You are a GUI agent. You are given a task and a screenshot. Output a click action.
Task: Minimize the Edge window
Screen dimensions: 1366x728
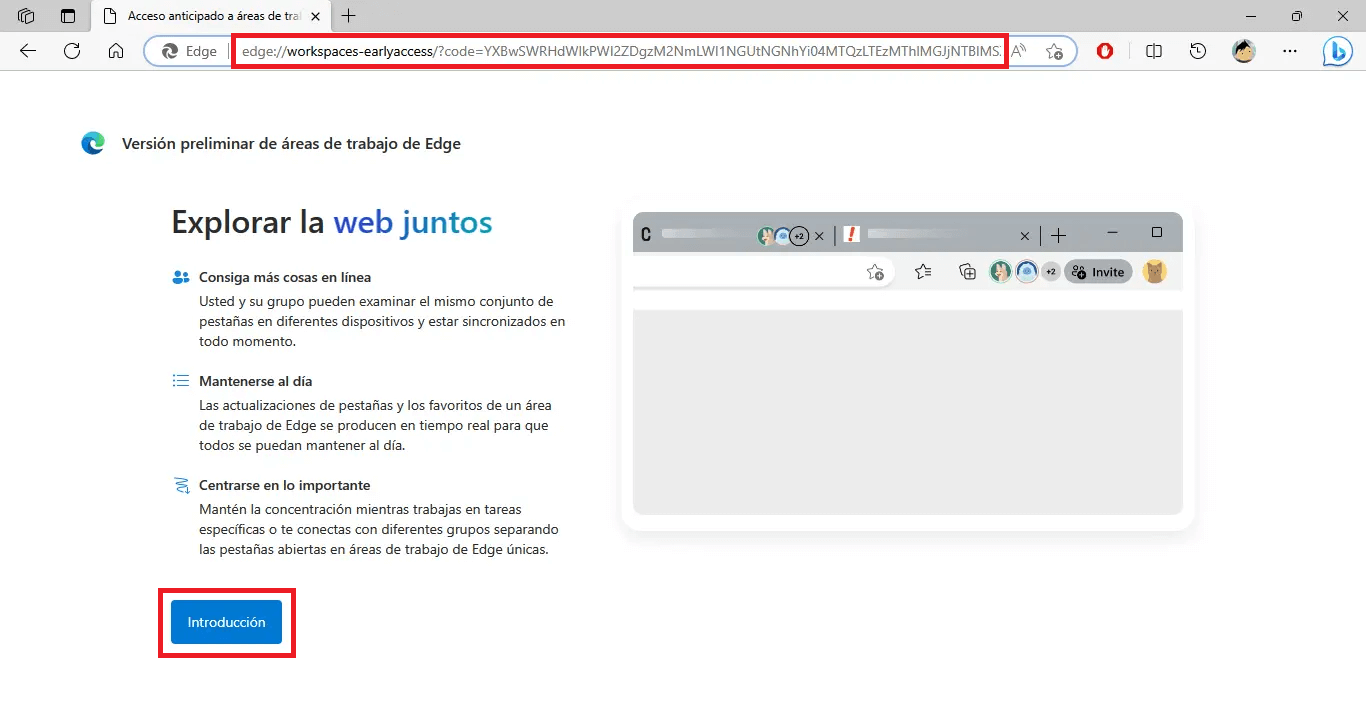[x=1251, y=16]
